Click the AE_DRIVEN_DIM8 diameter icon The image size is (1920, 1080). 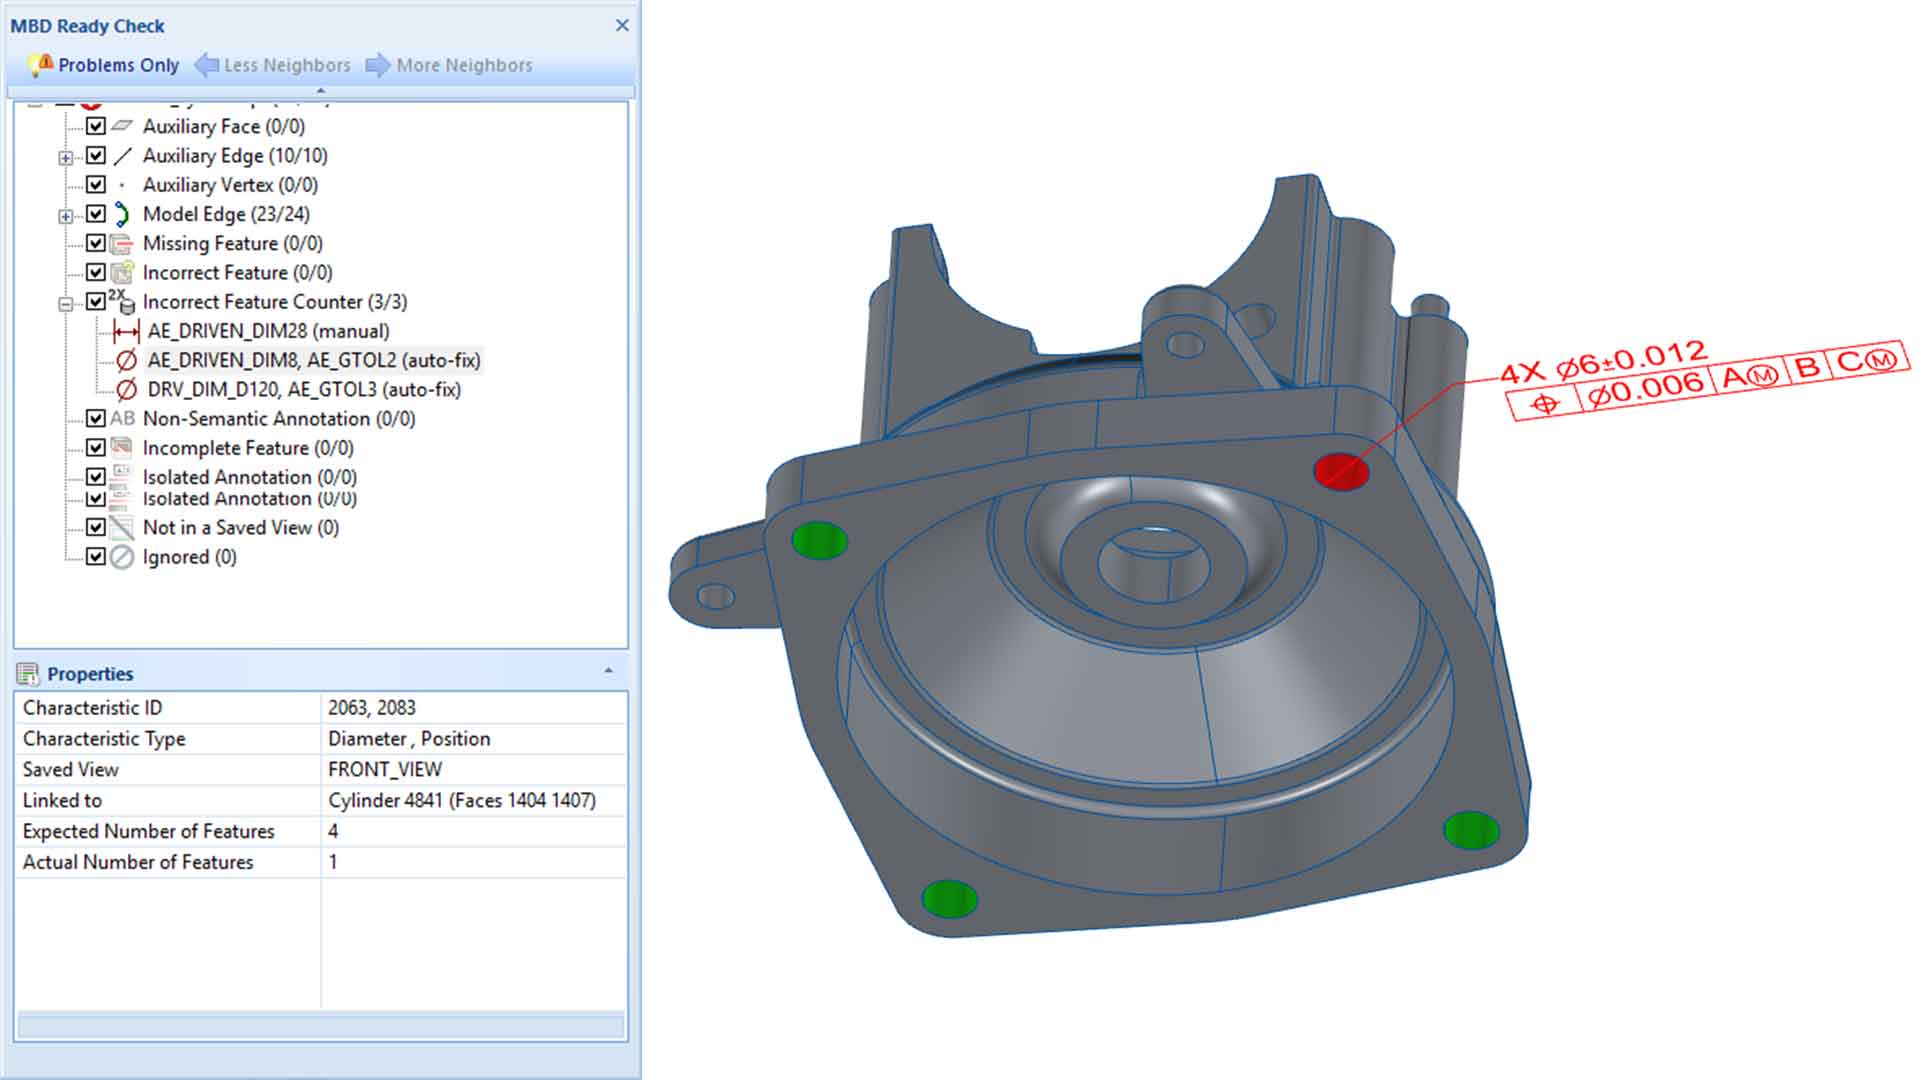[x=126, y=360]
